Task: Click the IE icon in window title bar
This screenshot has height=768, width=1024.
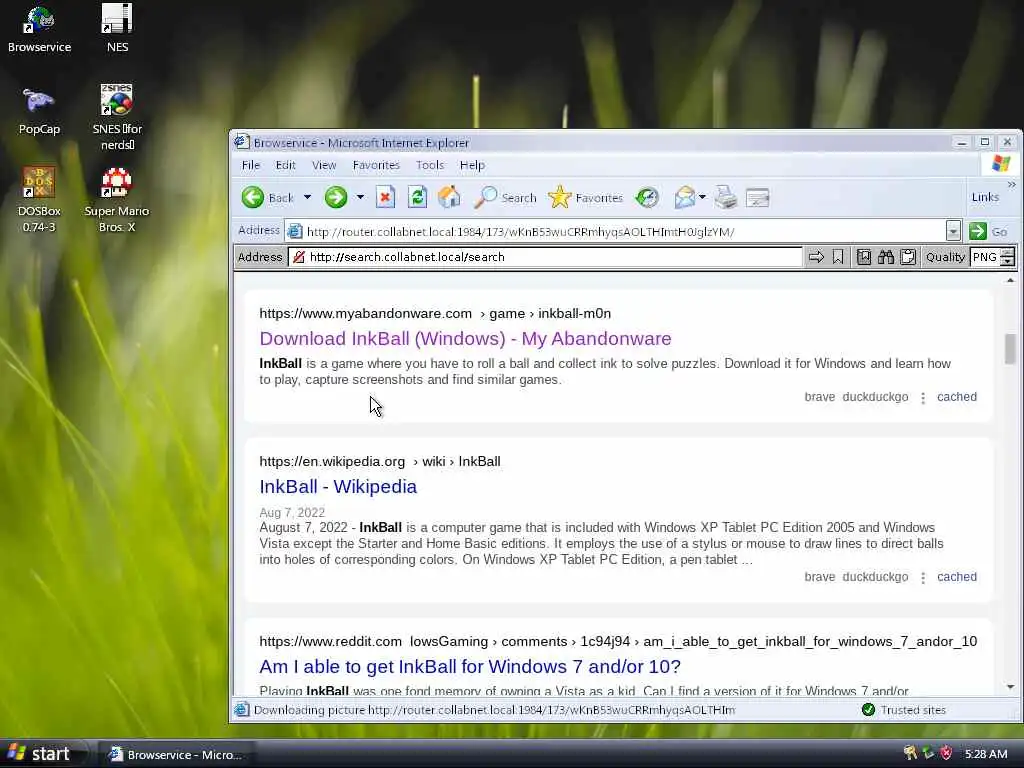Action: pos(242,142)
